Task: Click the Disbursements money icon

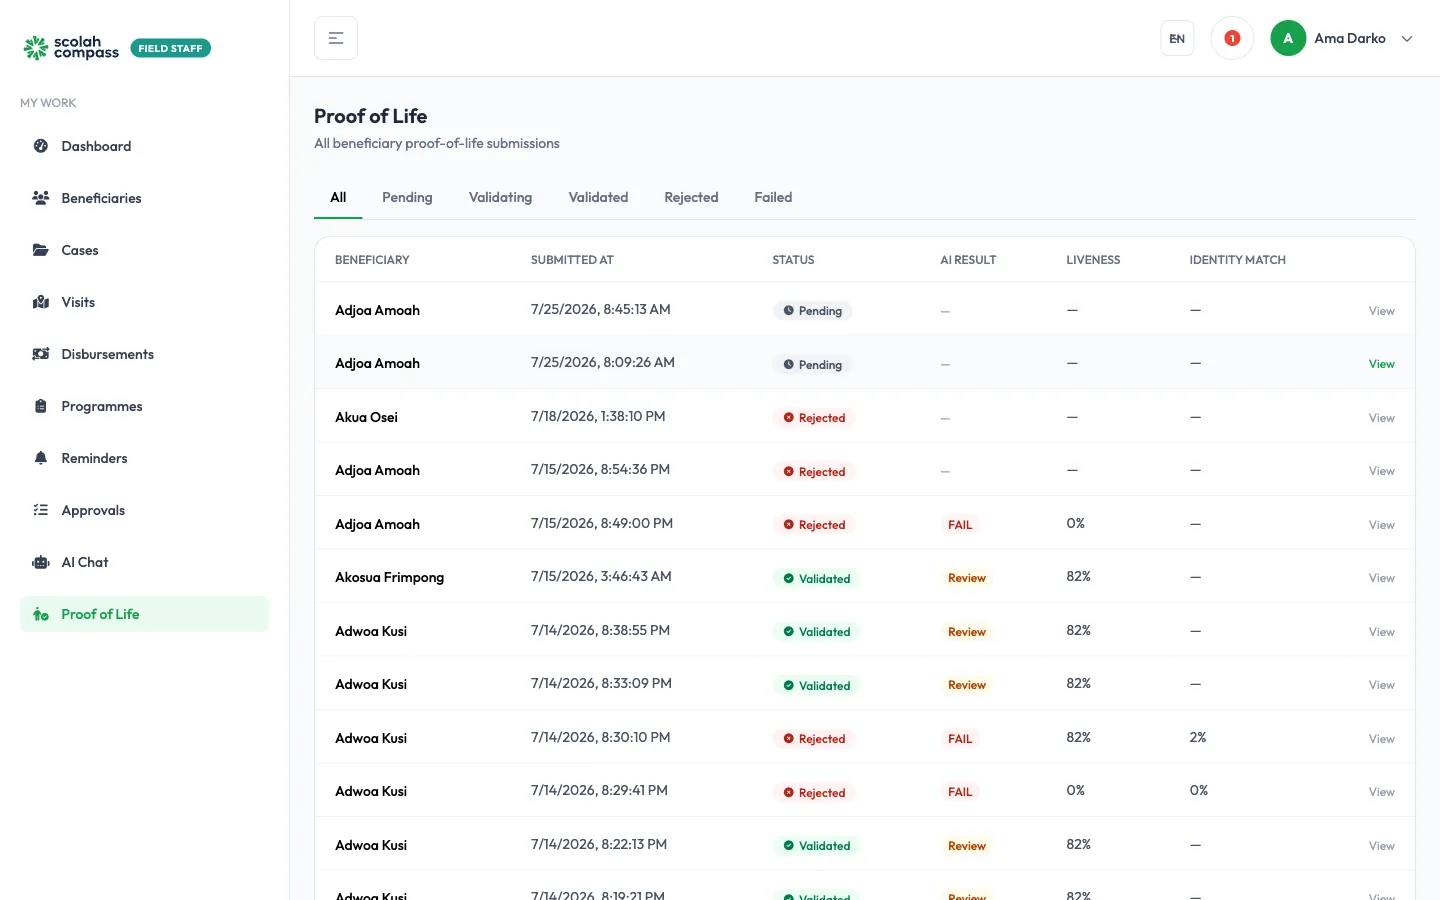Action: click(41, 354)
